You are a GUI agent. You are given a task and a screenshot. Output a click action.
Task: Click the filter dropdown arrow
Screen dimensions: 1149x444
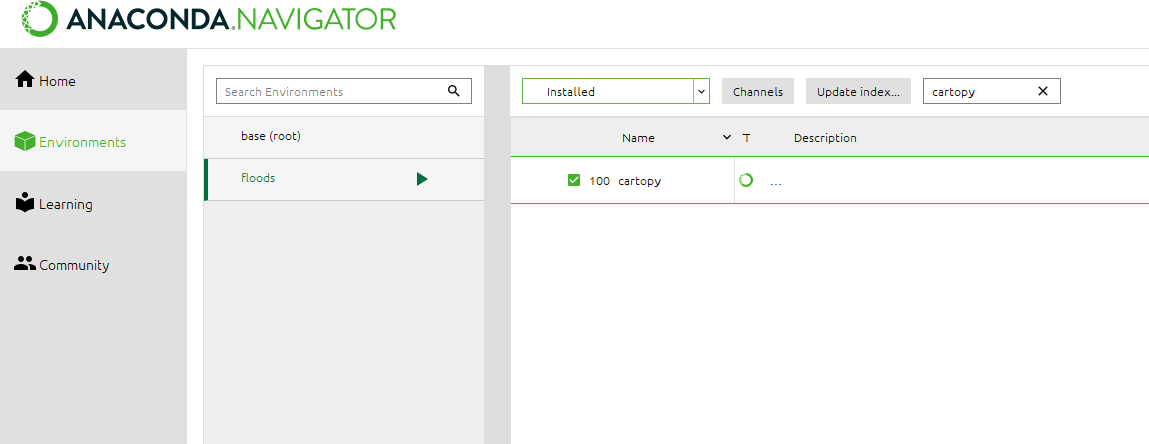point(701,92)
